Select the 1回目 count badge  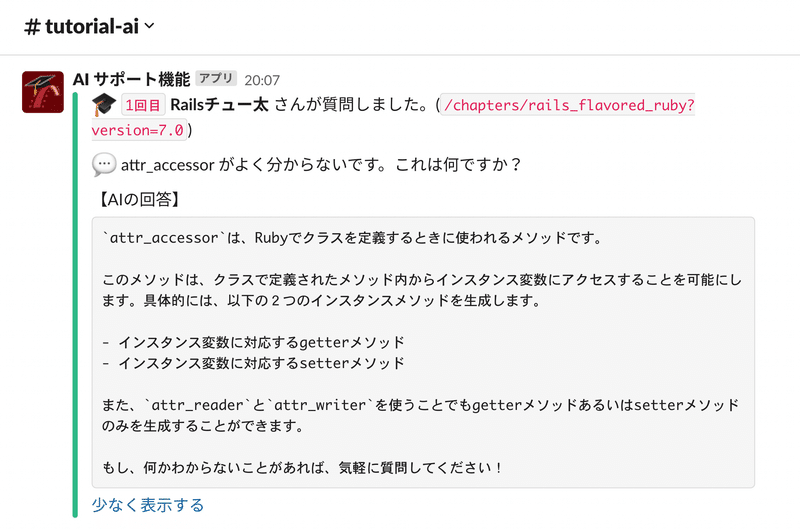coord(143,106)
